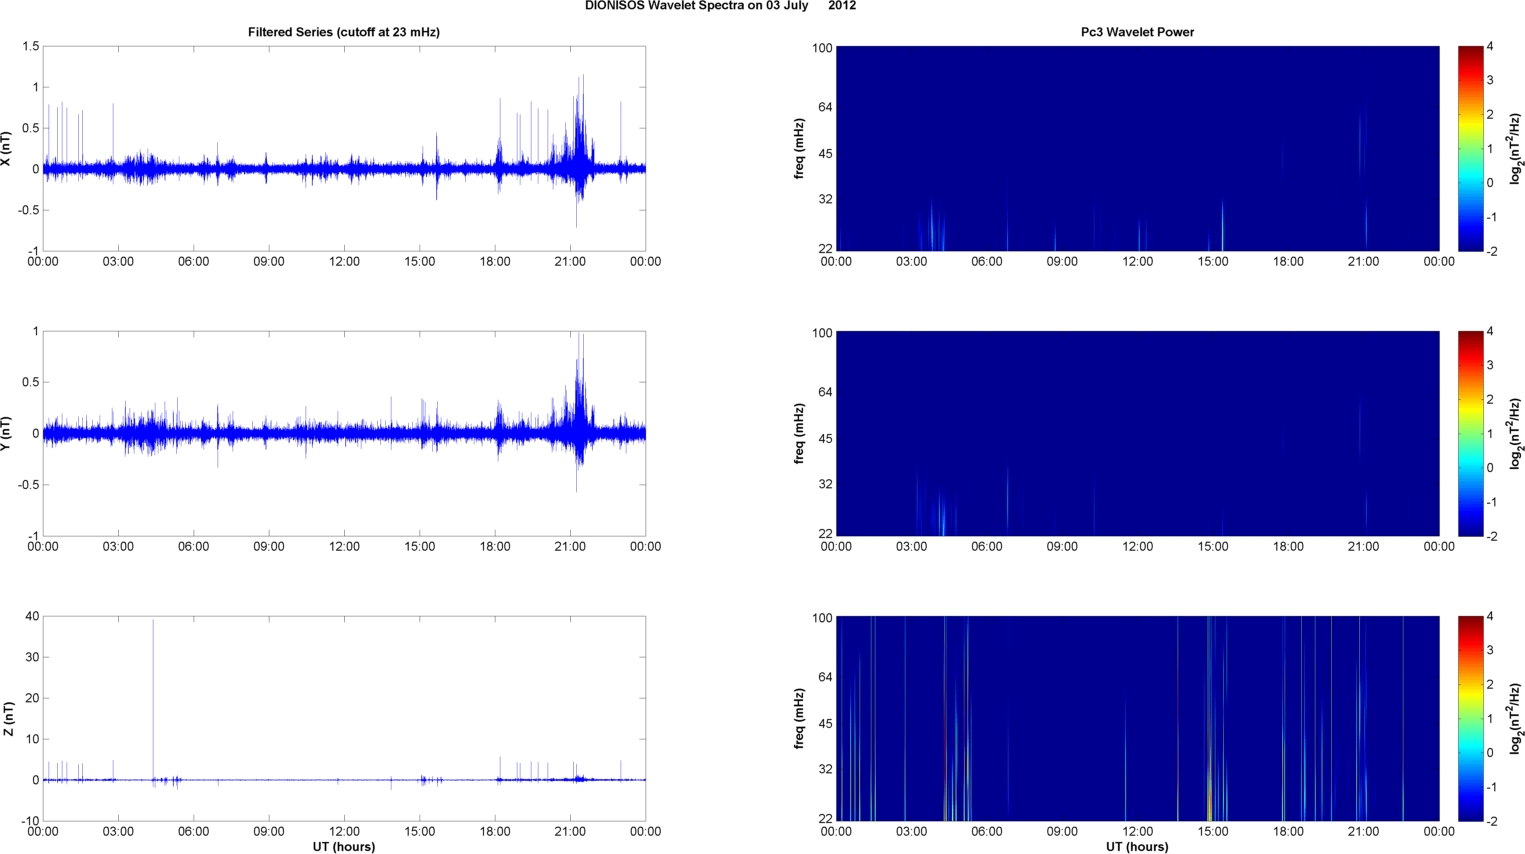Click the 'log2(nT²/Hz)' label beside middle colorbar
This screenshot has height=854, width=1525.
1516,434
